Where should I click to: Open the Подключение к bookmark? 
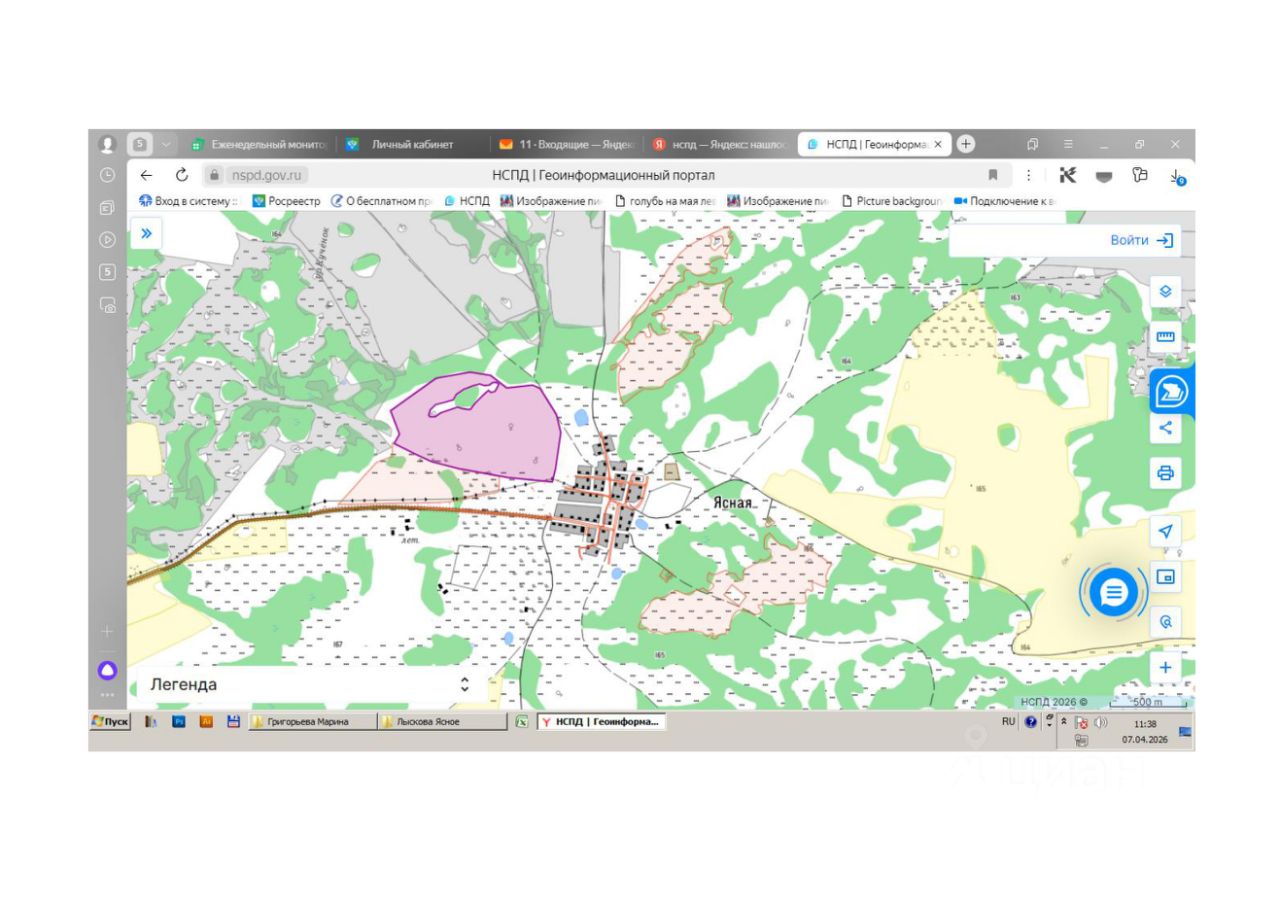tap(1004, 201)
